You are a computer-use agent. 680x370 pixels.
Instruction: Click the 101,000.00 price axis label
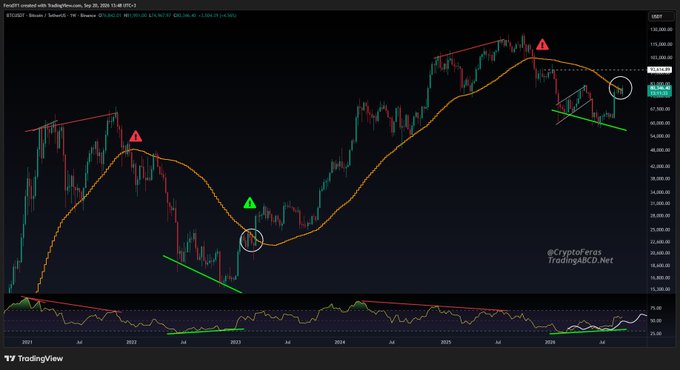coord(660,57)
